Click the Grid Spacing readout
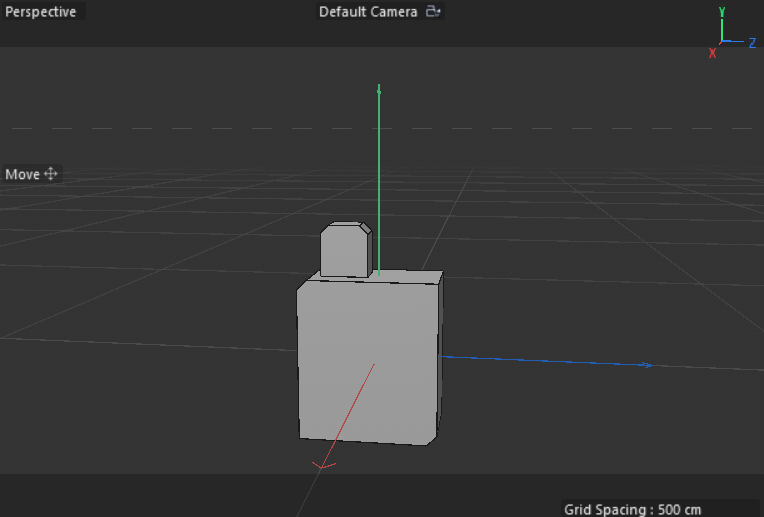The height and width of the screenshot is (517, 764). 632,509
